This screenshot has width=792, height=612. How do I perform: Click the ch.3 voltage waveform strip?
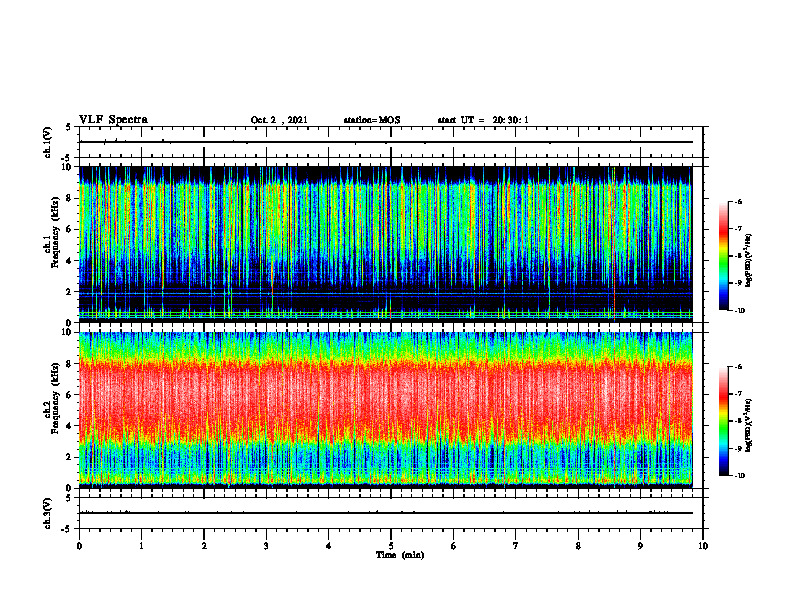[x=391, y=513]
